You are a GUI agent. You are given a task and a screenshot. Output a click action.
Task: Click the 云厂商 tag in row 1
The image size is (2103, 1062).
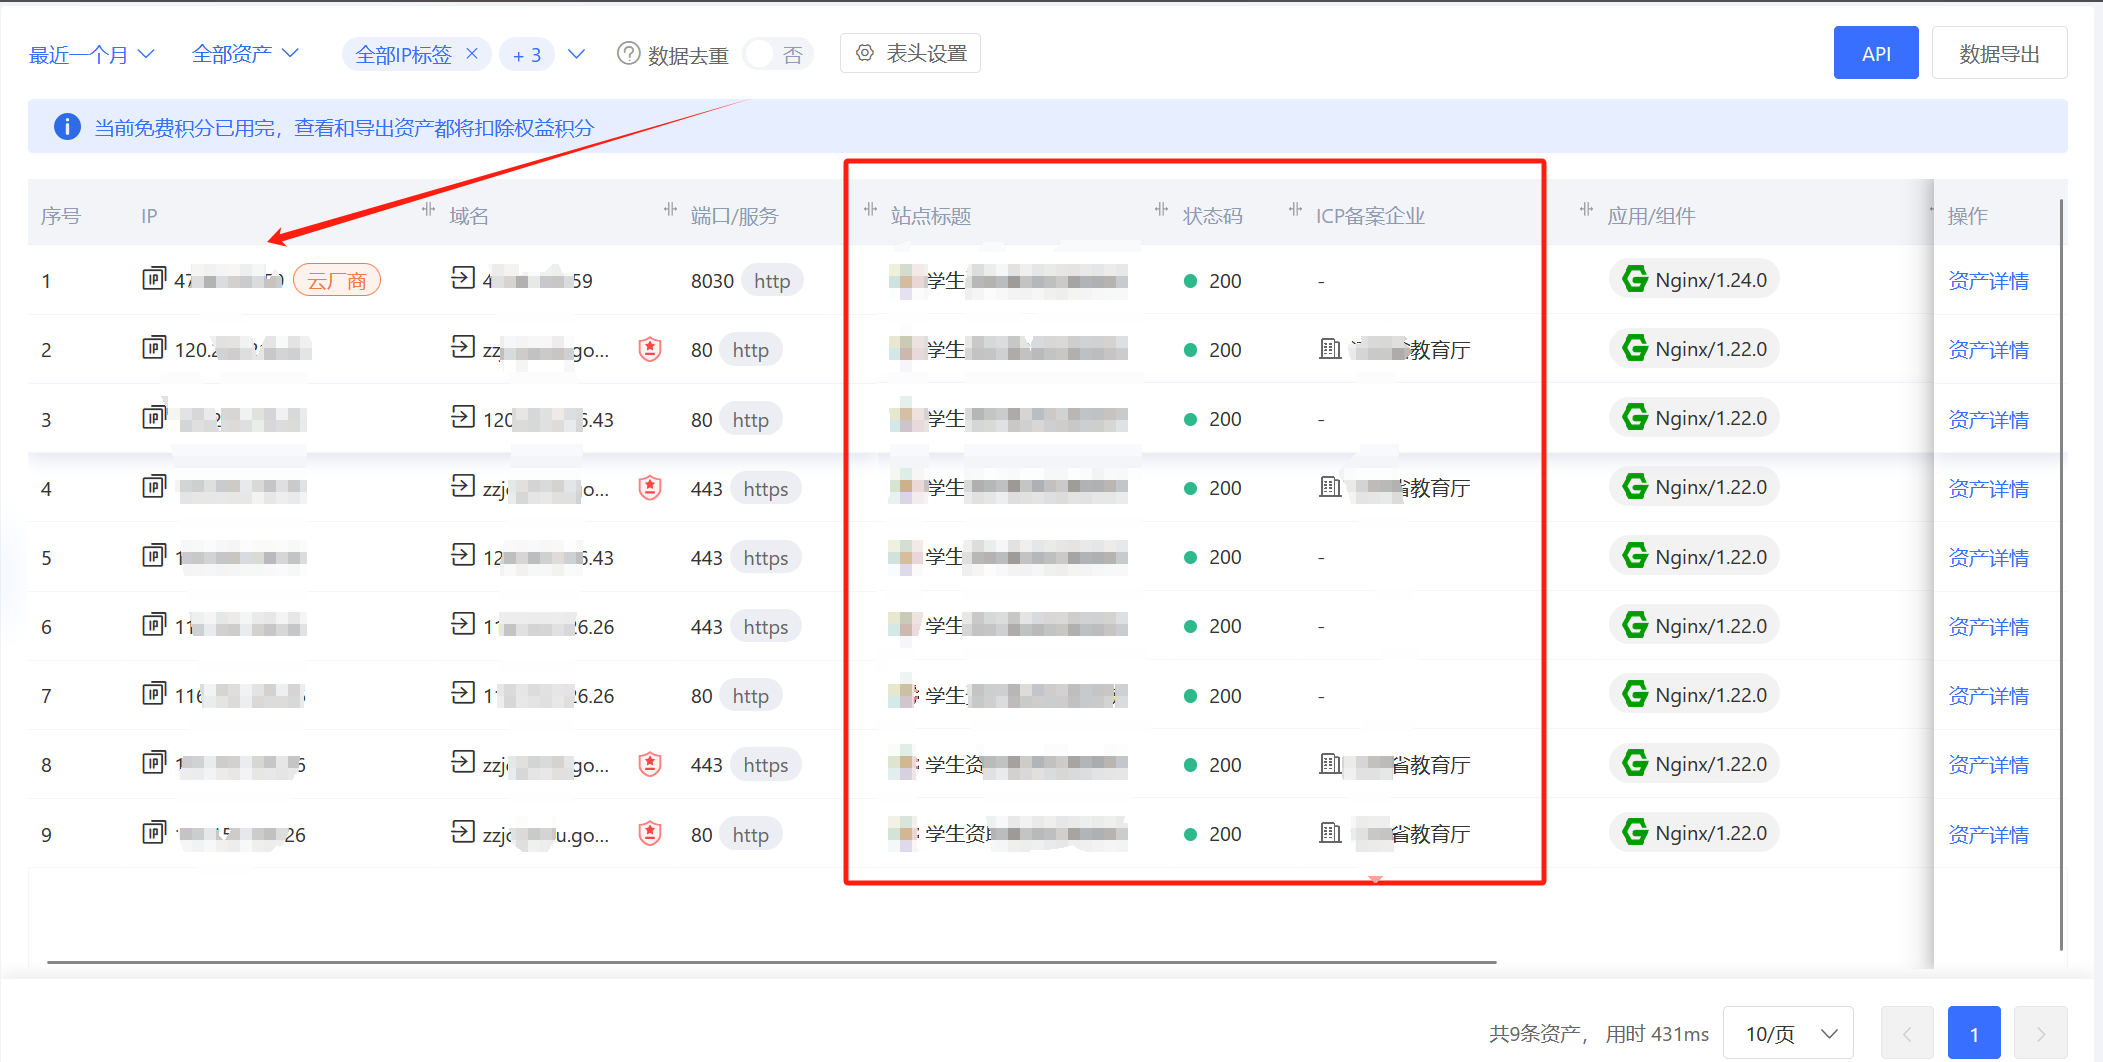[337, 280]
